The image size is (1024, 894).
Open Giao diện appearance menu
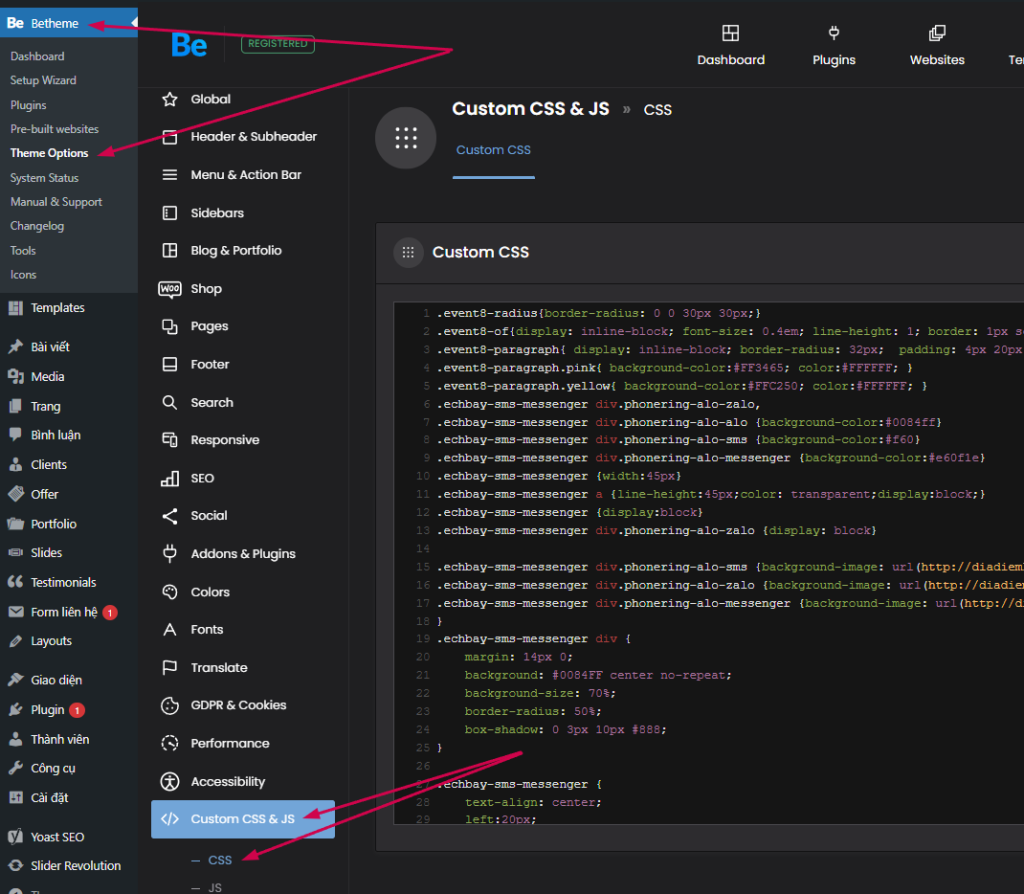click(56, 680)
